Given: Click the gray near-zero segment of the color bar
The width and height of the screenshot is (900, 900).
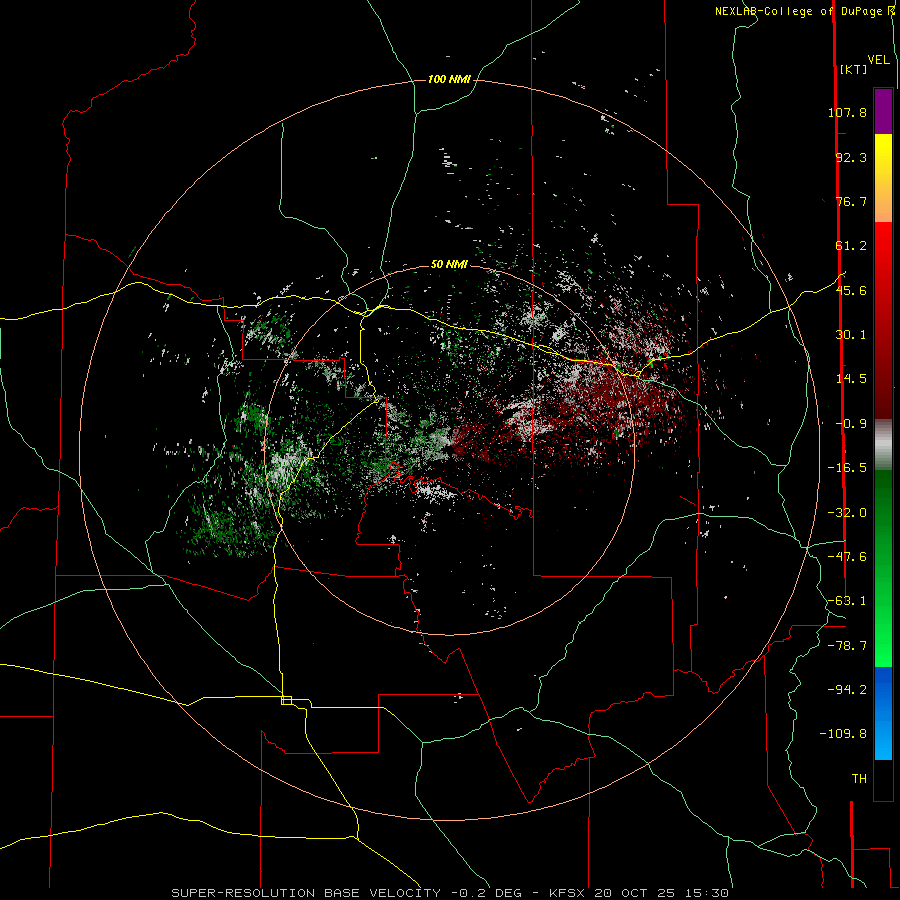Looking at the screenshot, I should tap(883, 444).
